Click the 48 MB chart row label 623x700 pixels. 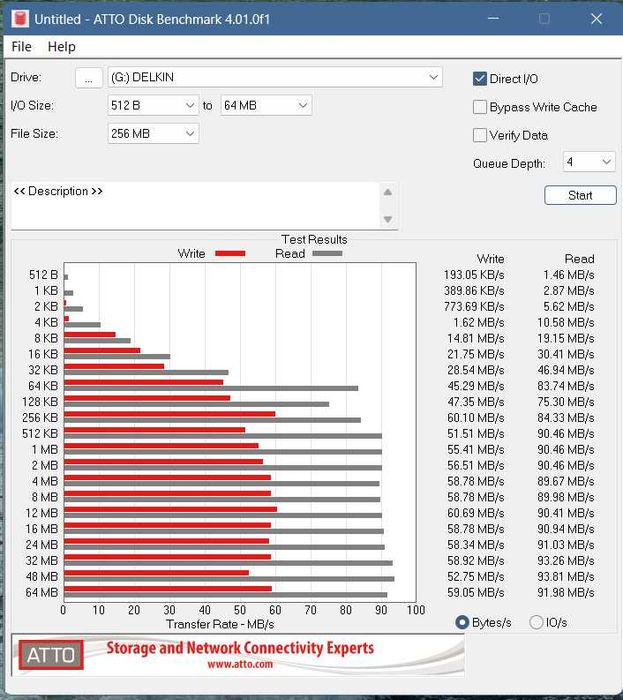point(42,577)
